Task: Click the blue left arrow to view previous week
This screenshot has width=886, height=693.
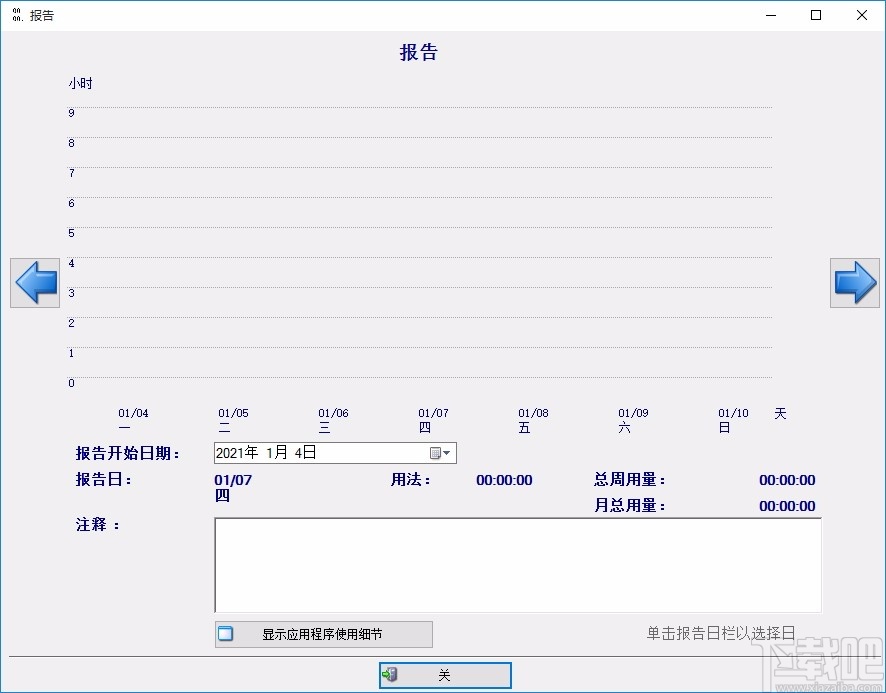Action: tap(34, 283)
